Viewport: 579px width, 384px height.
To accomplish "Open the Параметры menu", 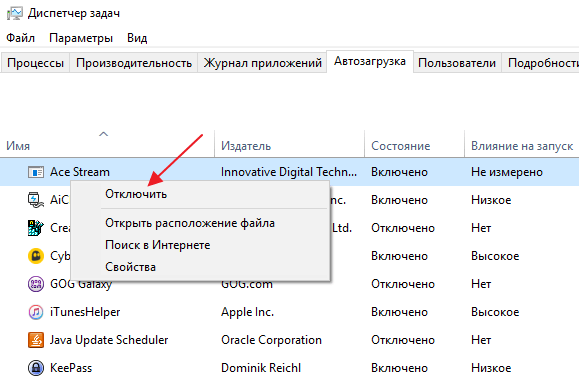I will [x=81, y=38].
